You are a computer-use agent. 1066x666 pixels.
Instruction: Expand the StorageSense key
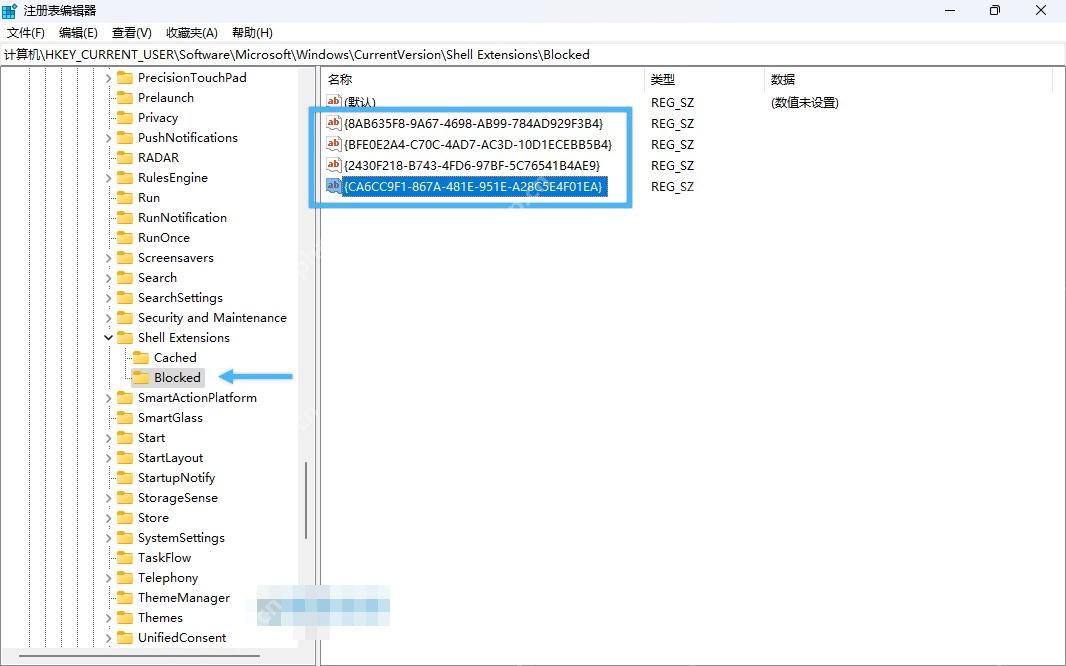click(108, 498)
